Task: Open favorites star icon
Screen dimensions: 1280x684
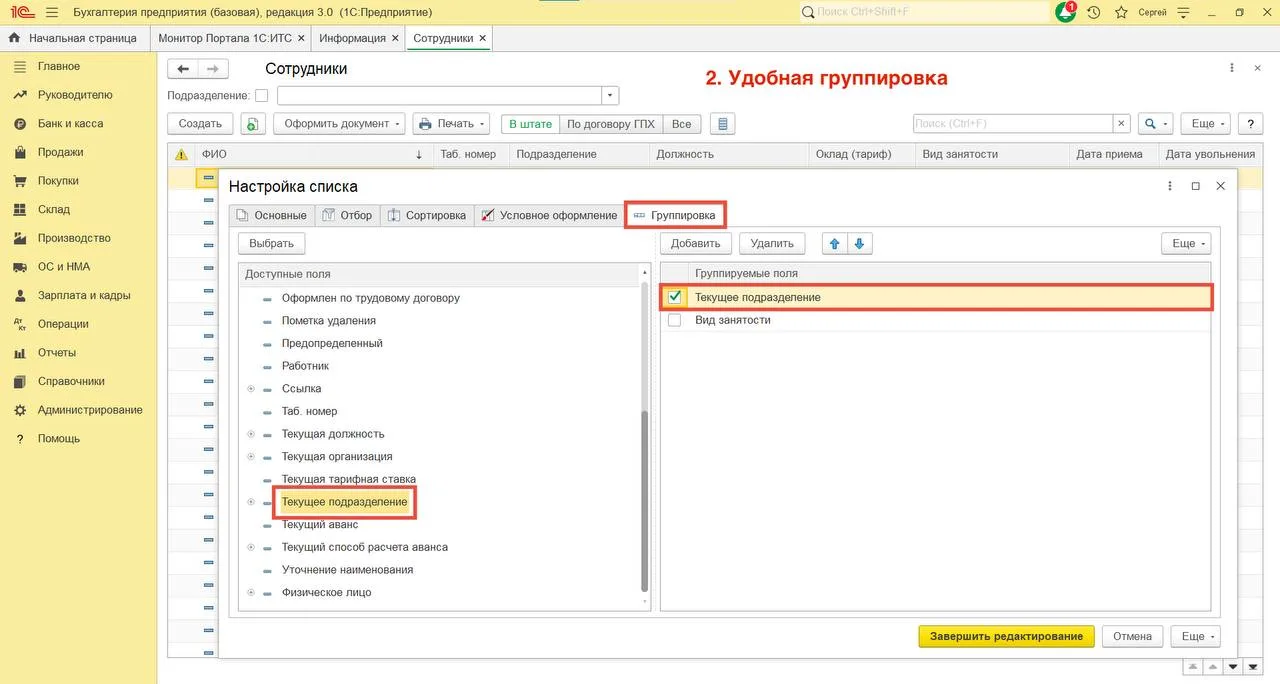Action: pyautogui.click(x=1121, y=12)
